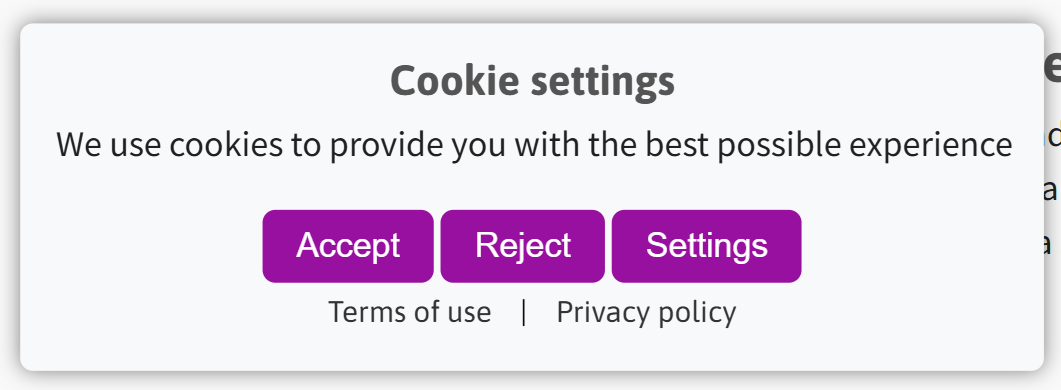The height and width of the screenshot is (390, 1061).
Task: Click the word 'Cookie' in the heading
Action: click(455, 79)
